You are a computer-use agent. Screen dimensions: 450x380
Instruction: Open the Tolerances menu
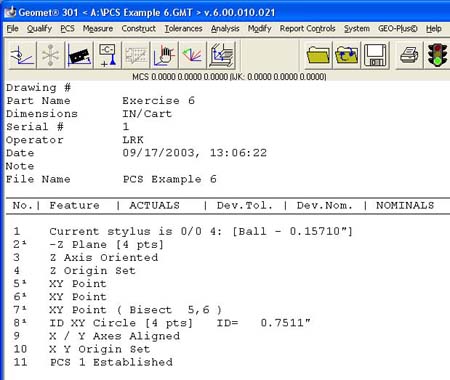point(183,29)
